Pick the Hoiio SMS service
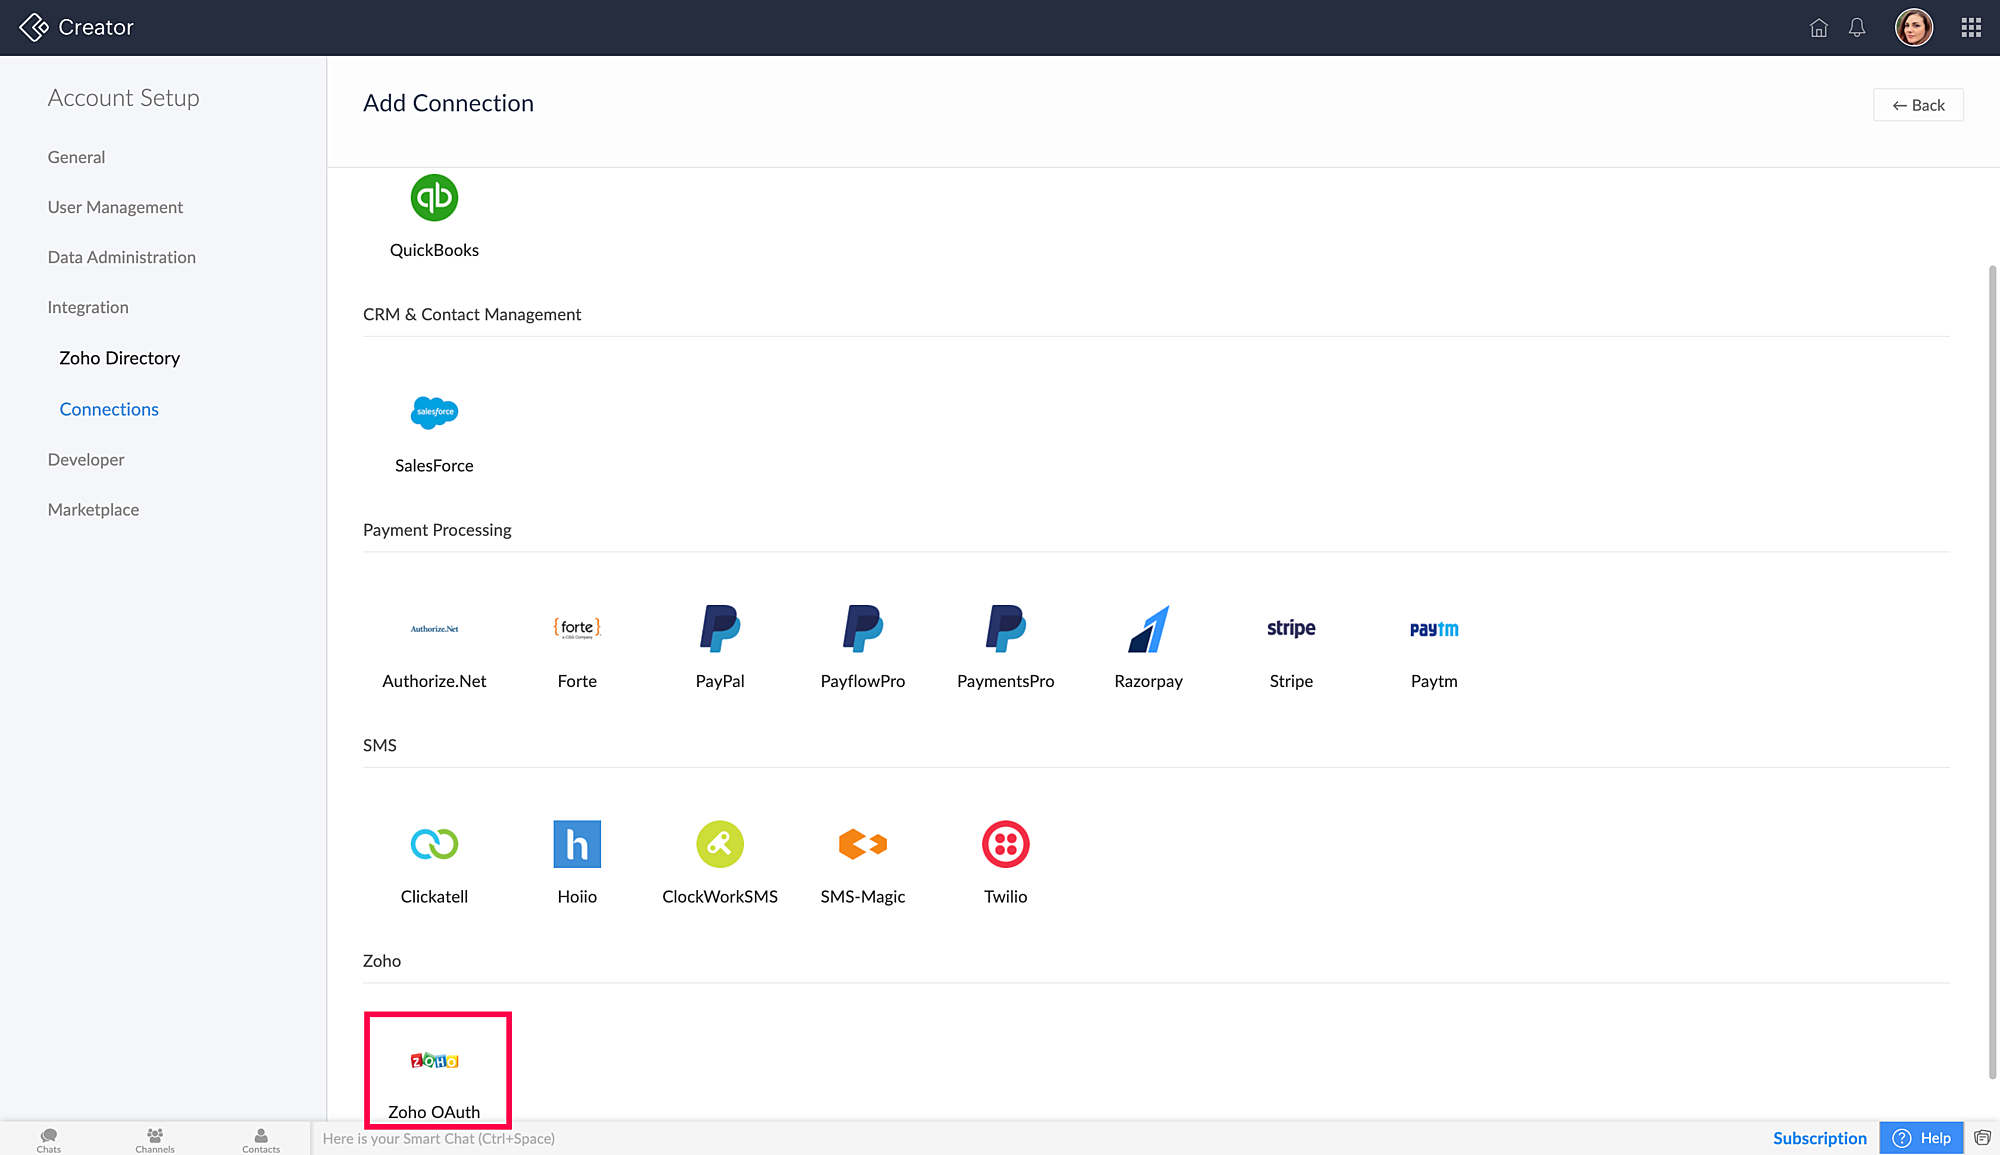This screenshot has height=1155, width=2000. 577,844
